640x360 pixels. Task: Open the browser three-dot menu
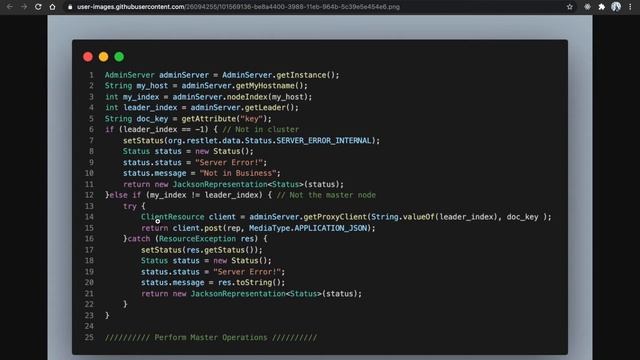click(x=630, y=7)
